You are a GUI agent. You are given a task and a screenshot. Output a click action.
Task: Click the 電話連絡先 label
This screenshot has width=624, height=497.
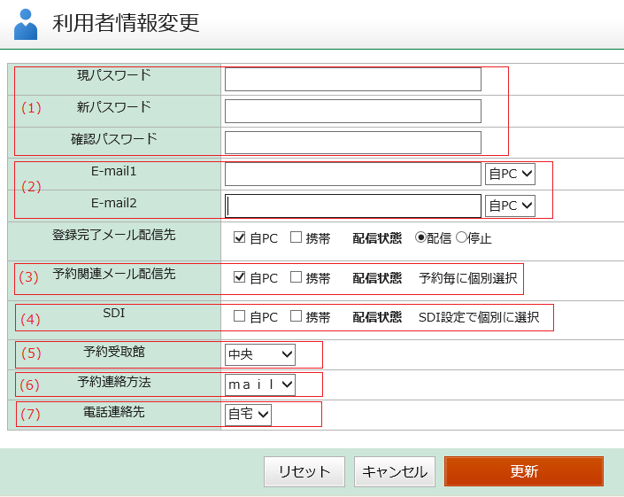point(114,412)
